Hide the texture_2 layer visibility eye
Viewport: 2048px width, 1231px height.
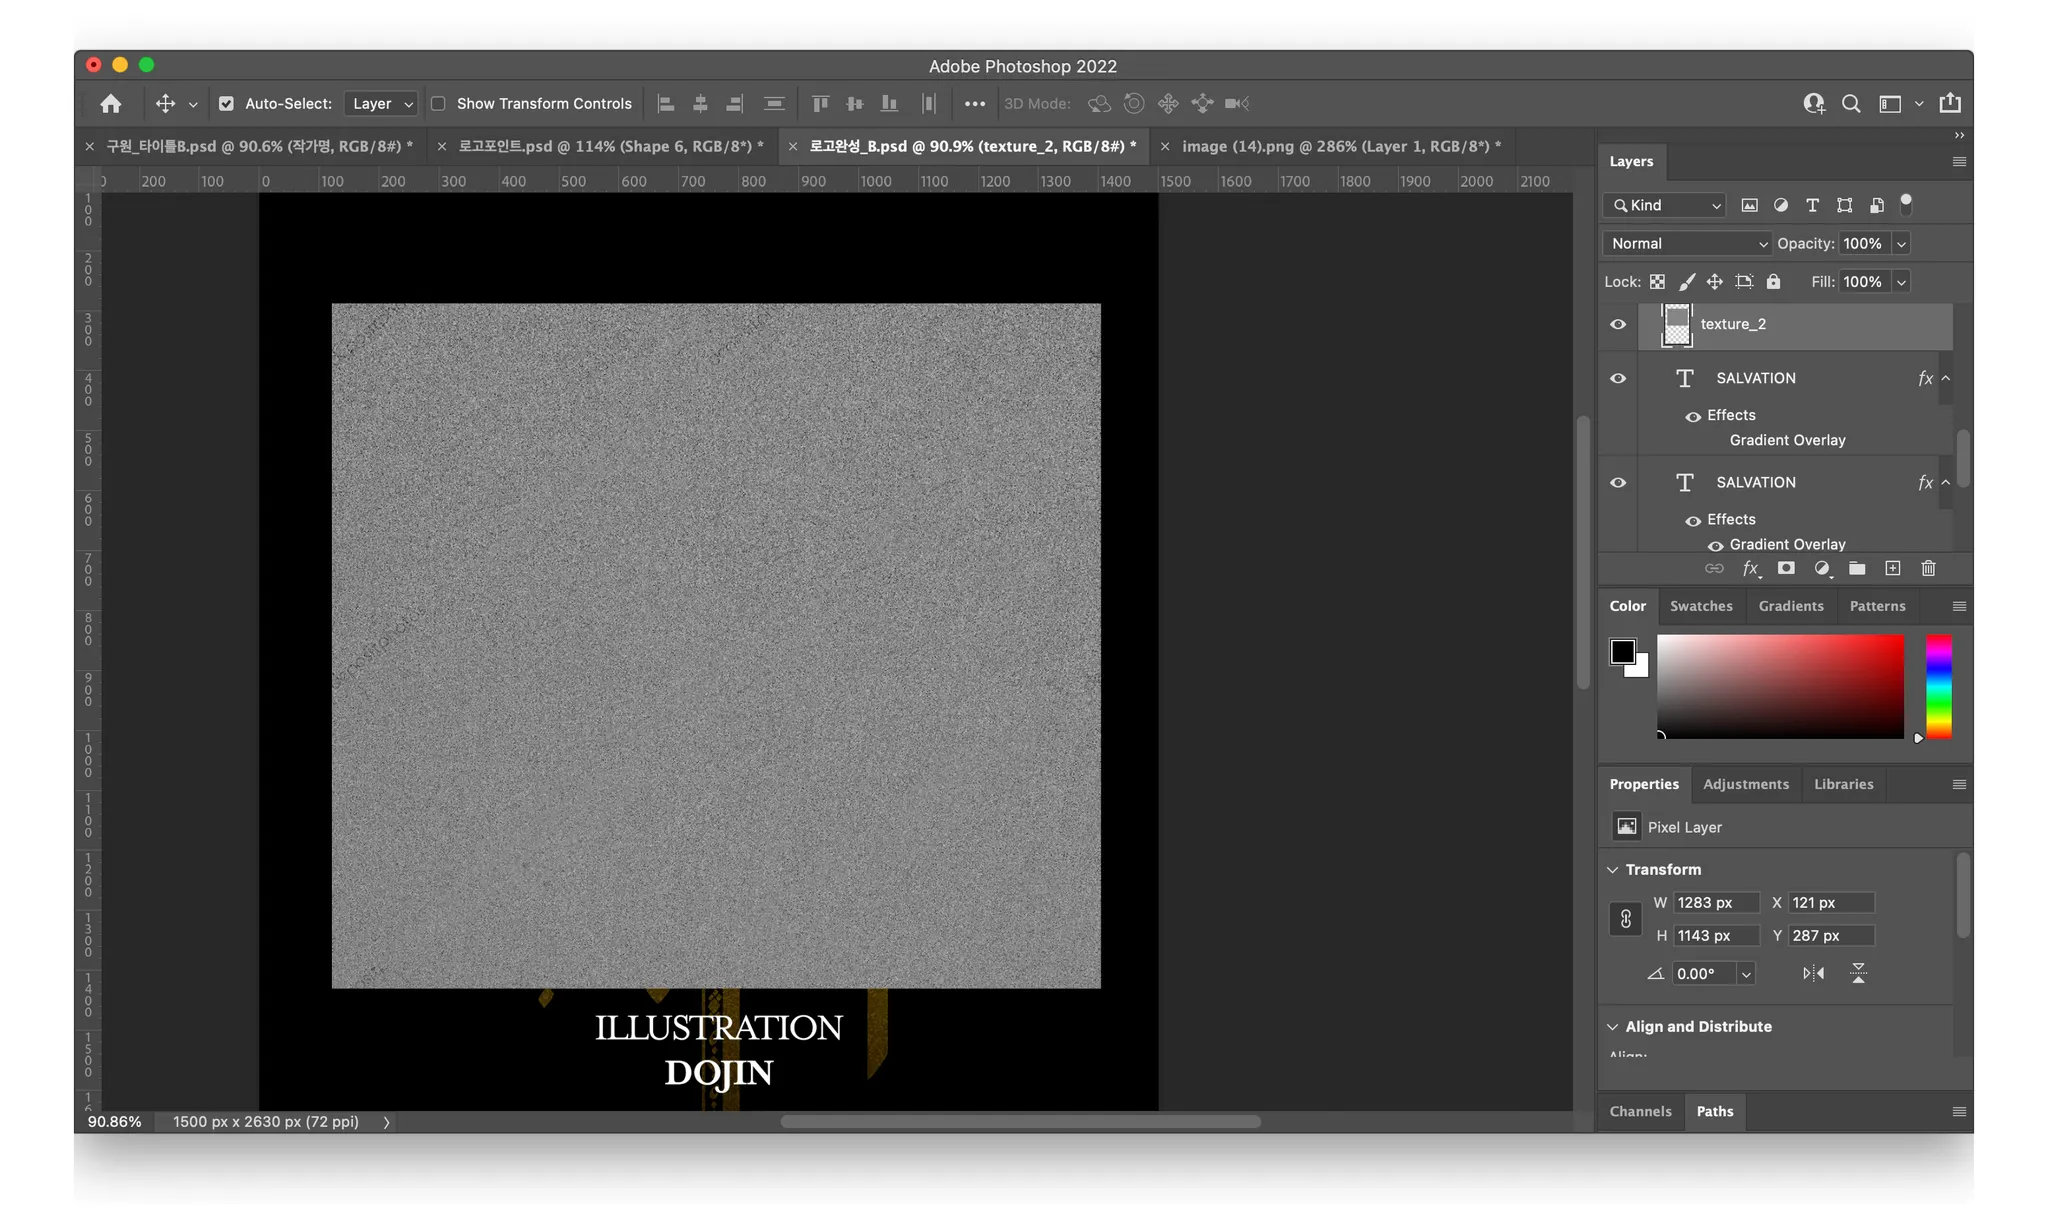(1618, 324)
